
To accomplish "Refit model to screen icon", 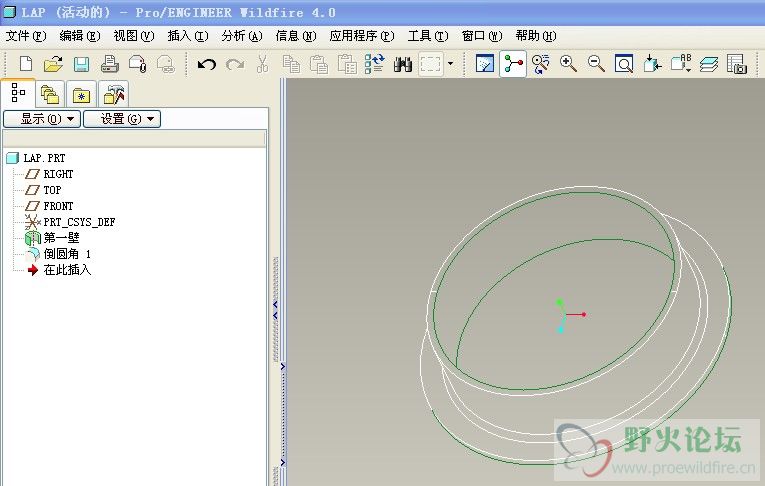I will 624,64.
